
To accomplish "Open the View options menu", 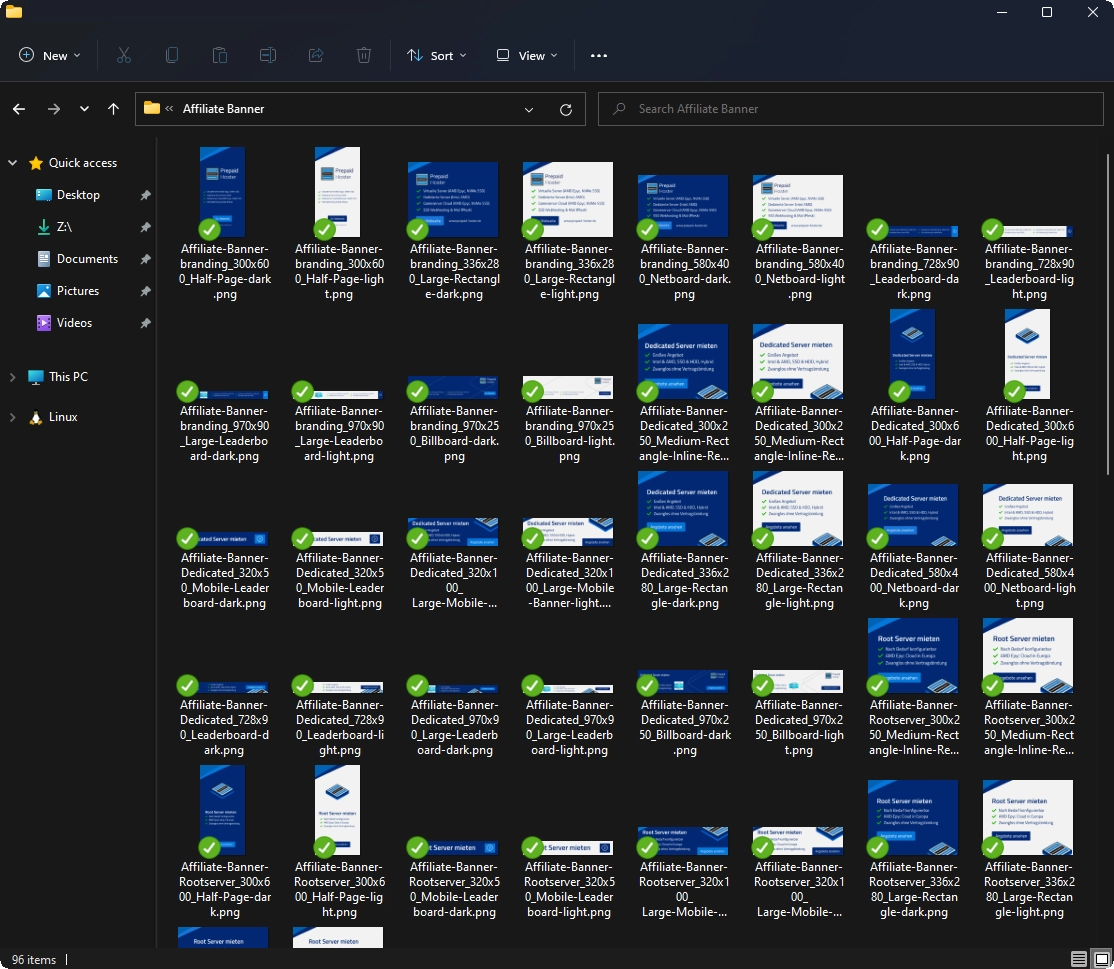I will tap(527, 56).
